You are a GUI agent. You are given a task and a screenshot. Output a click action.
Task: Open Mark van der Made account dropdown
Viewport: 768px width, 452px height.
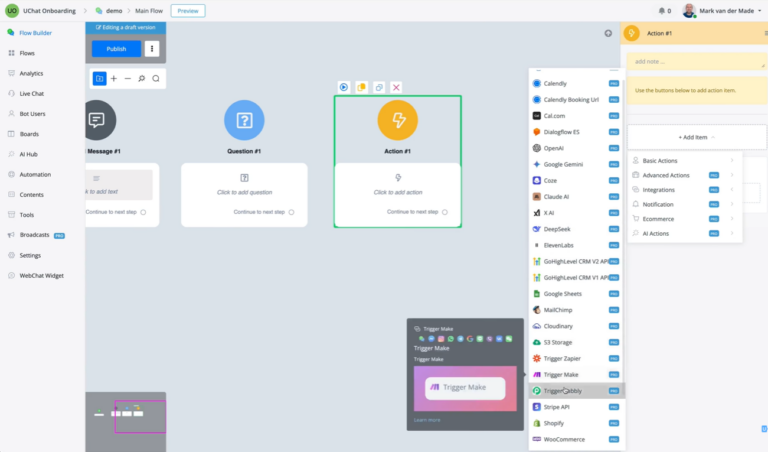pos(722,11)
